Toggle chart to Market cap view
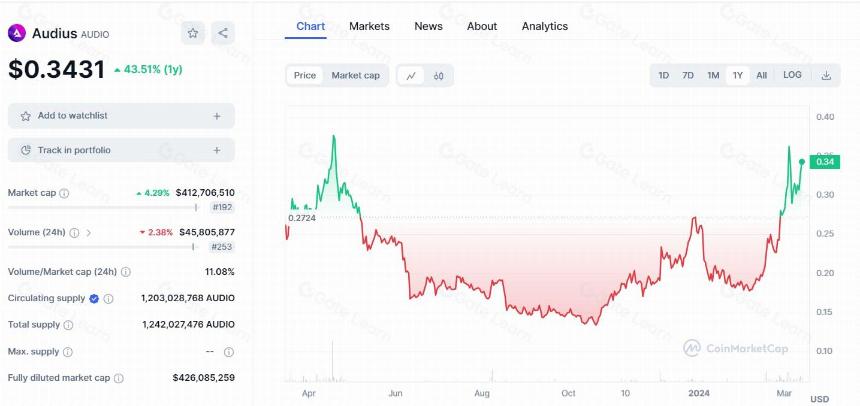The width and height of the screenshot is (860, 406). click(355, 76)
